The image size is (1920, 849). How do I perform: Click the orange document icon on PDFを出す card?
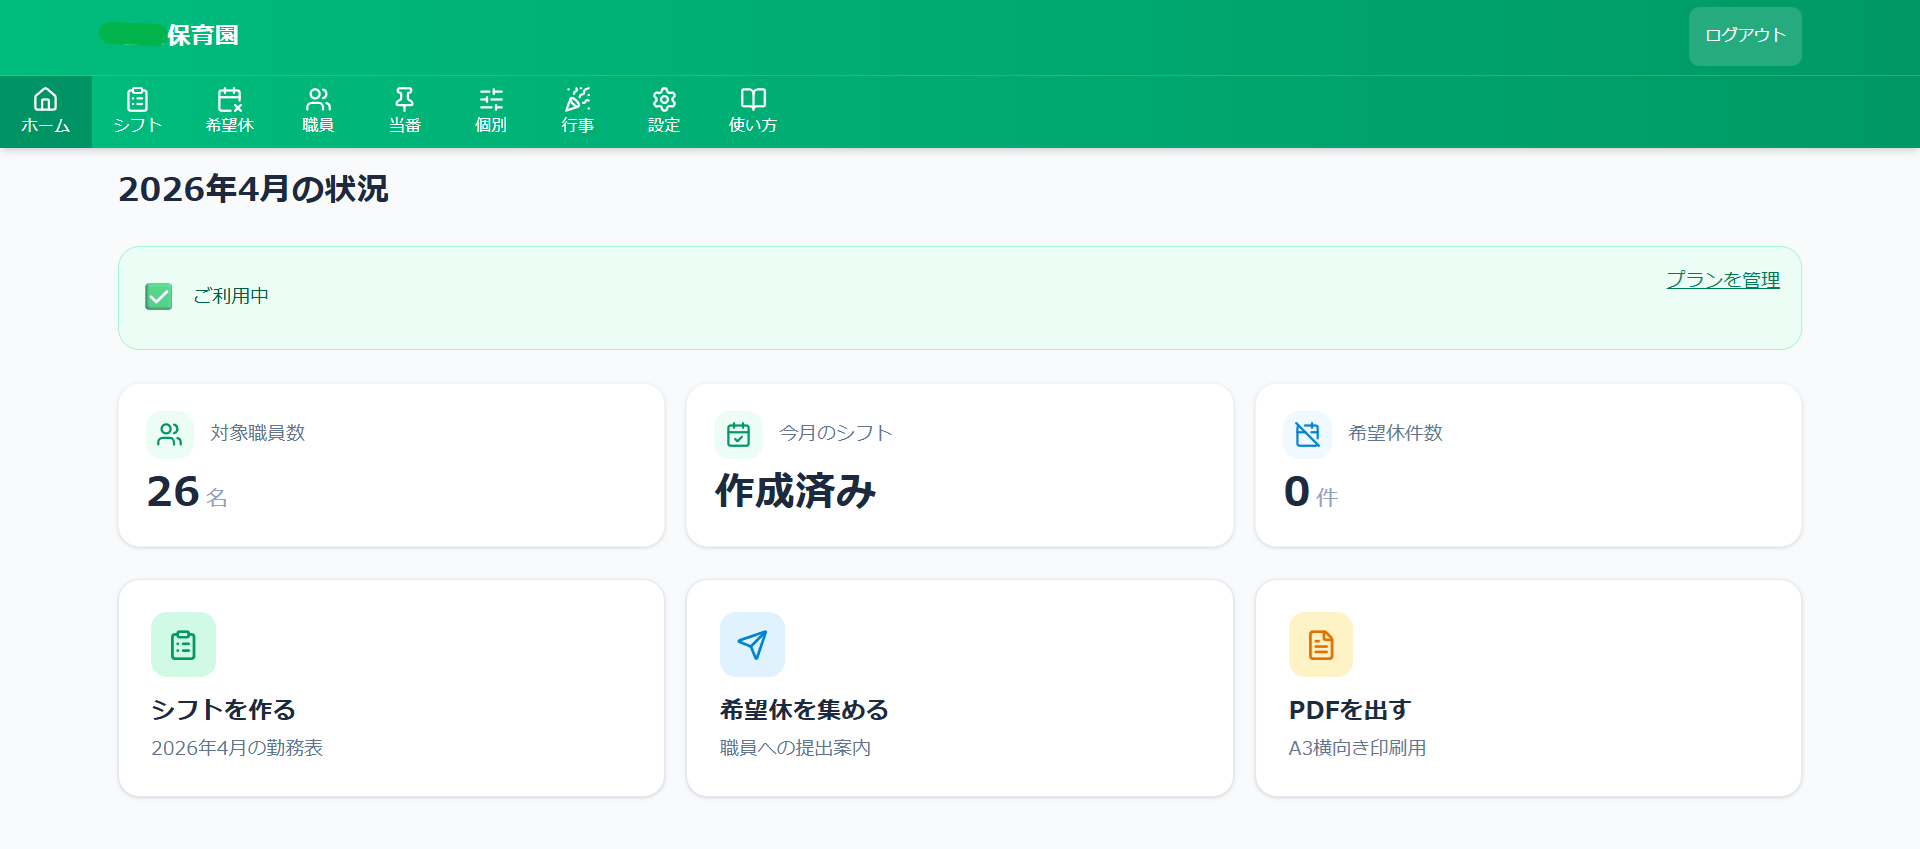(x=1321, y=645)
